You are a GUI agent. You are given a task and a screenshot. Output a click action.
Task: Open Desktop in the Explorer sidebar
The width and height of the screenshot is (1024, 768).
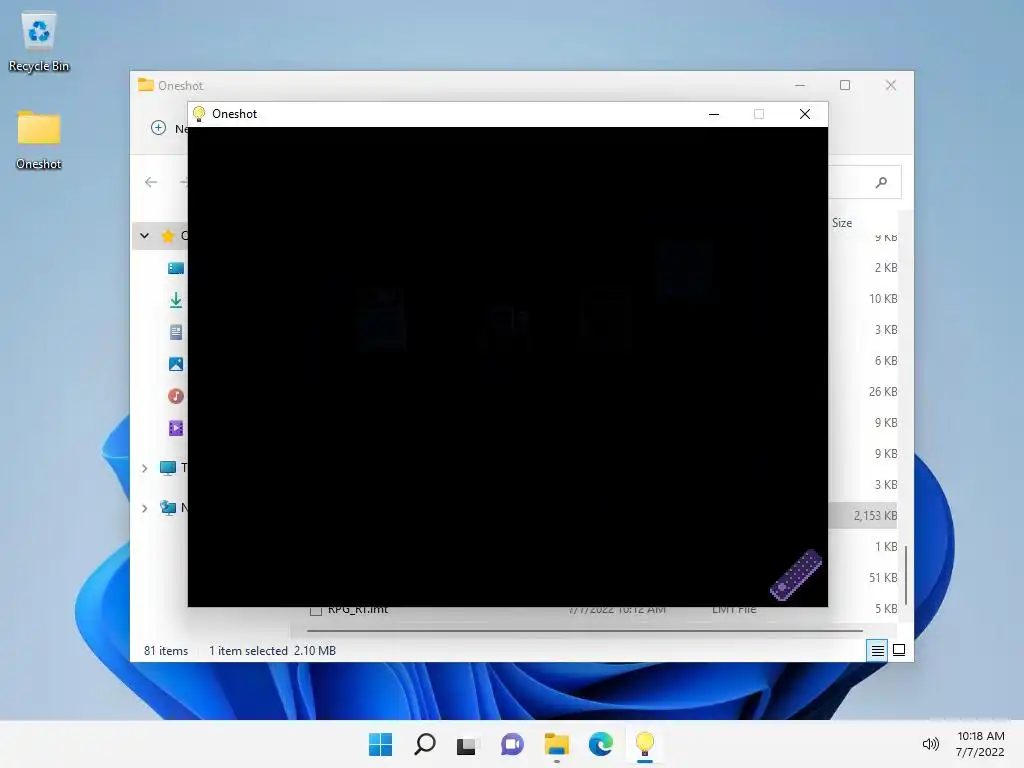click(x=176, y=268)
